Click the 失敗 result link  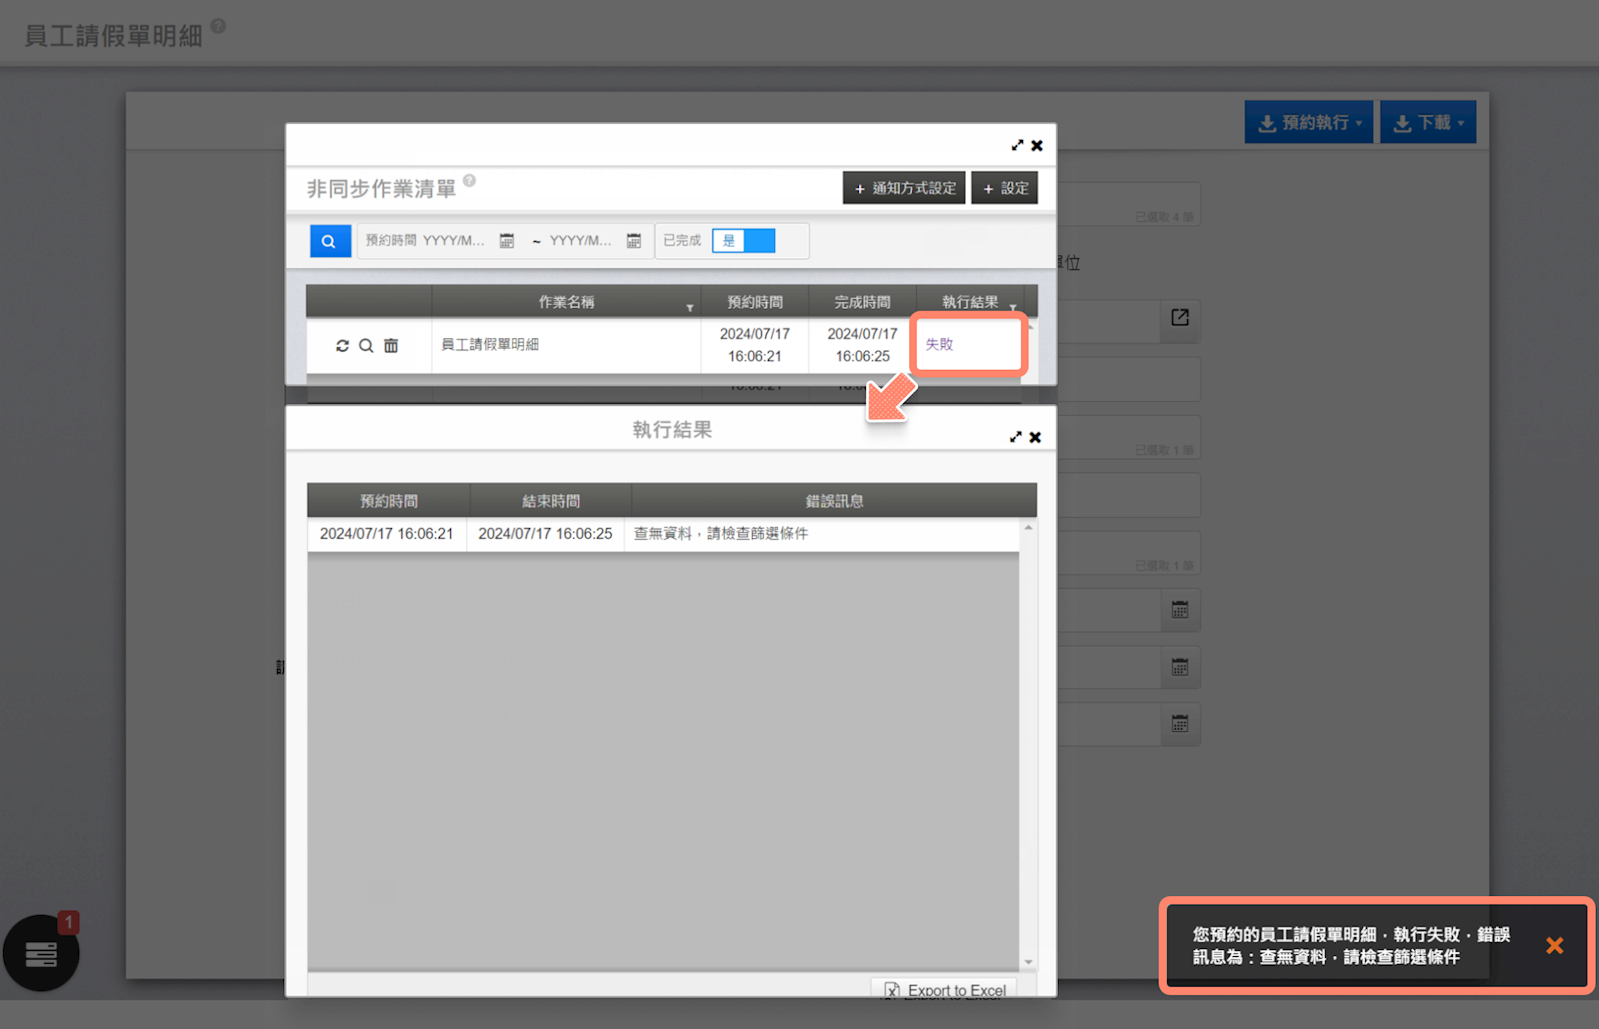click(939, 344)
